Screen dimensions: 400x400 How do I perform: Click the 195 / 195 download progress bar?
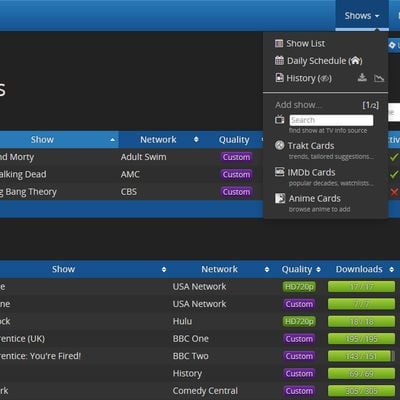coord(361,339)
